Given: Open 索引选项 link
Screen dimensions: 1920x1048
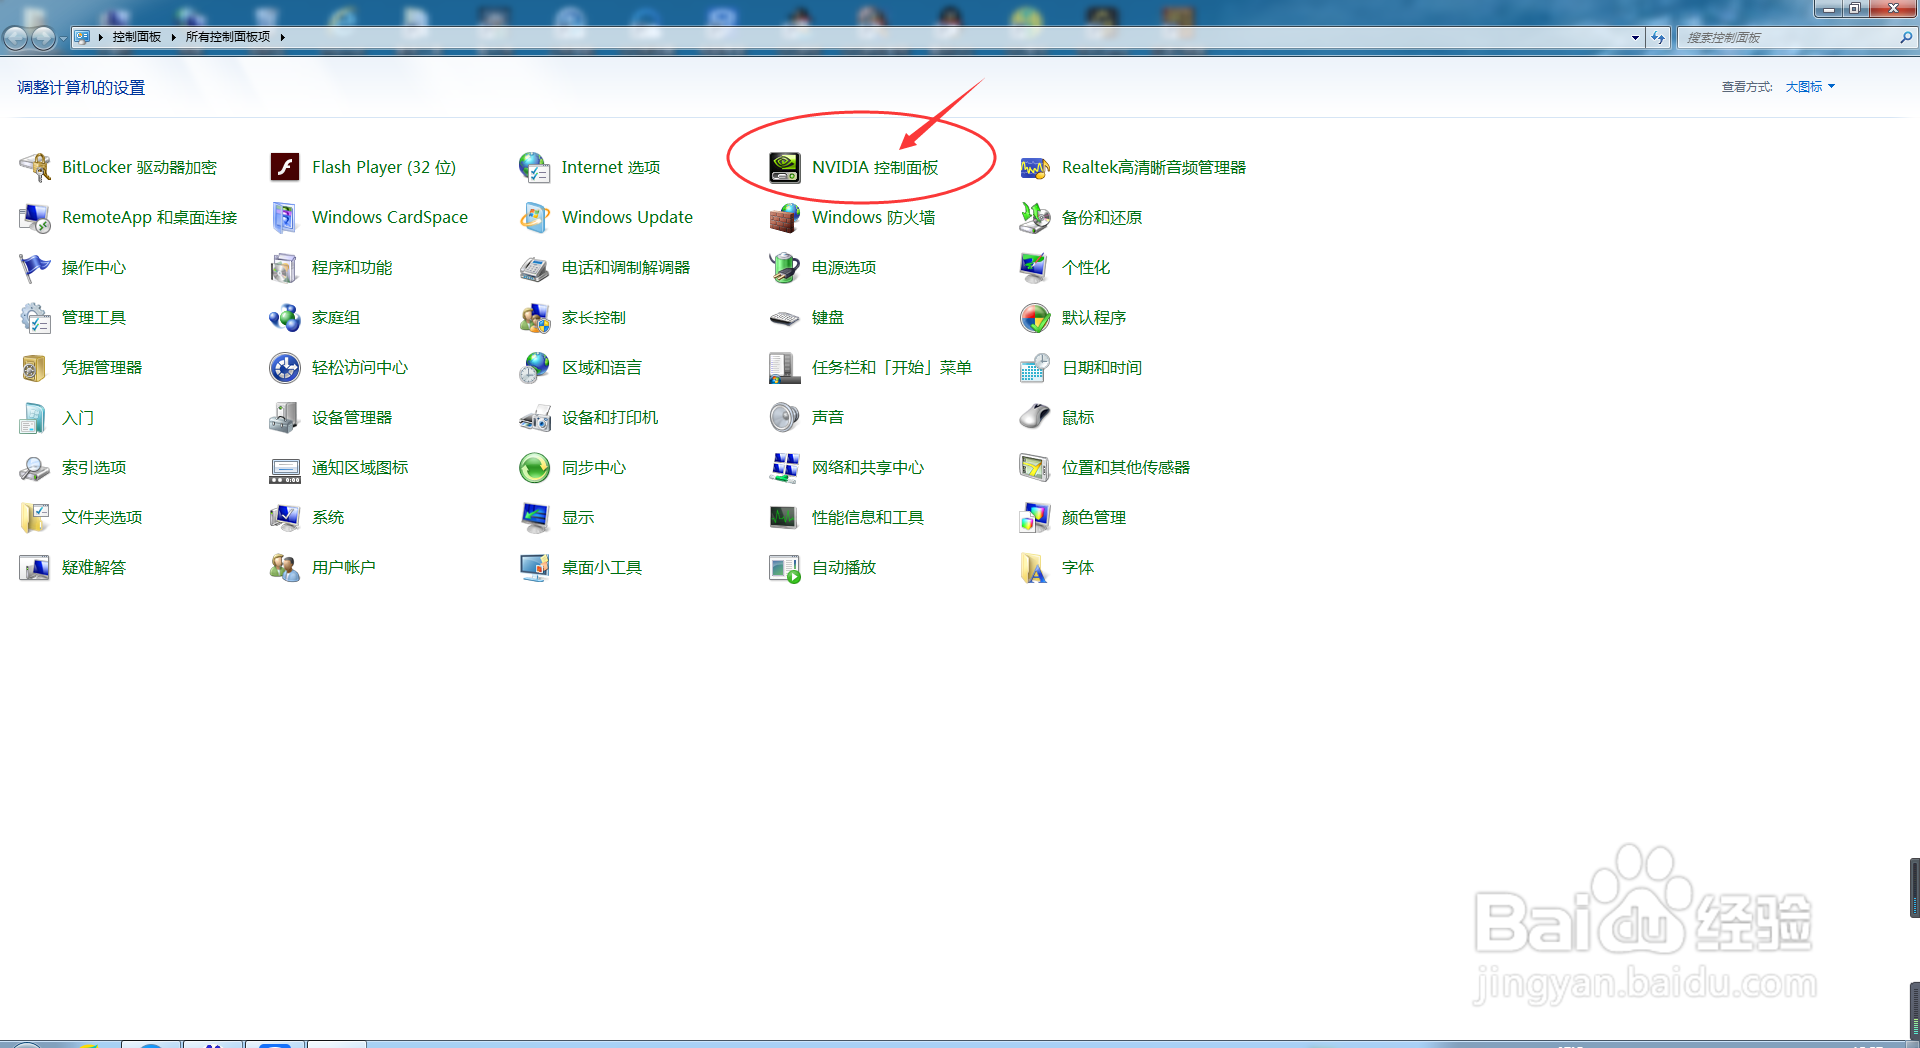Looking at the screenshot, I should [x=94, y=467].
